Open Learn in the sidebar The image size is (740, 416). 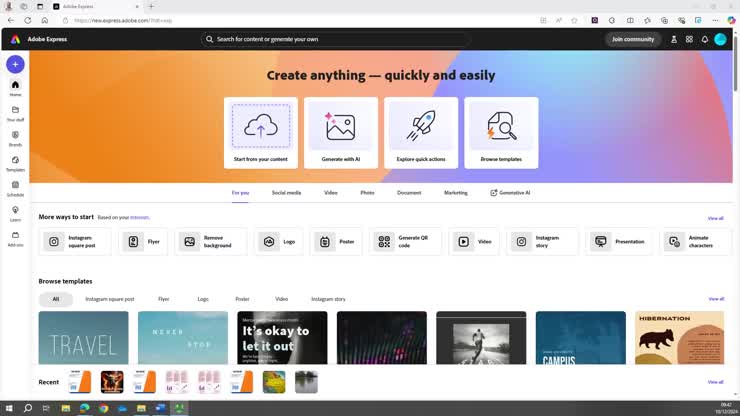pyautogui.click(x=15, y=213)
